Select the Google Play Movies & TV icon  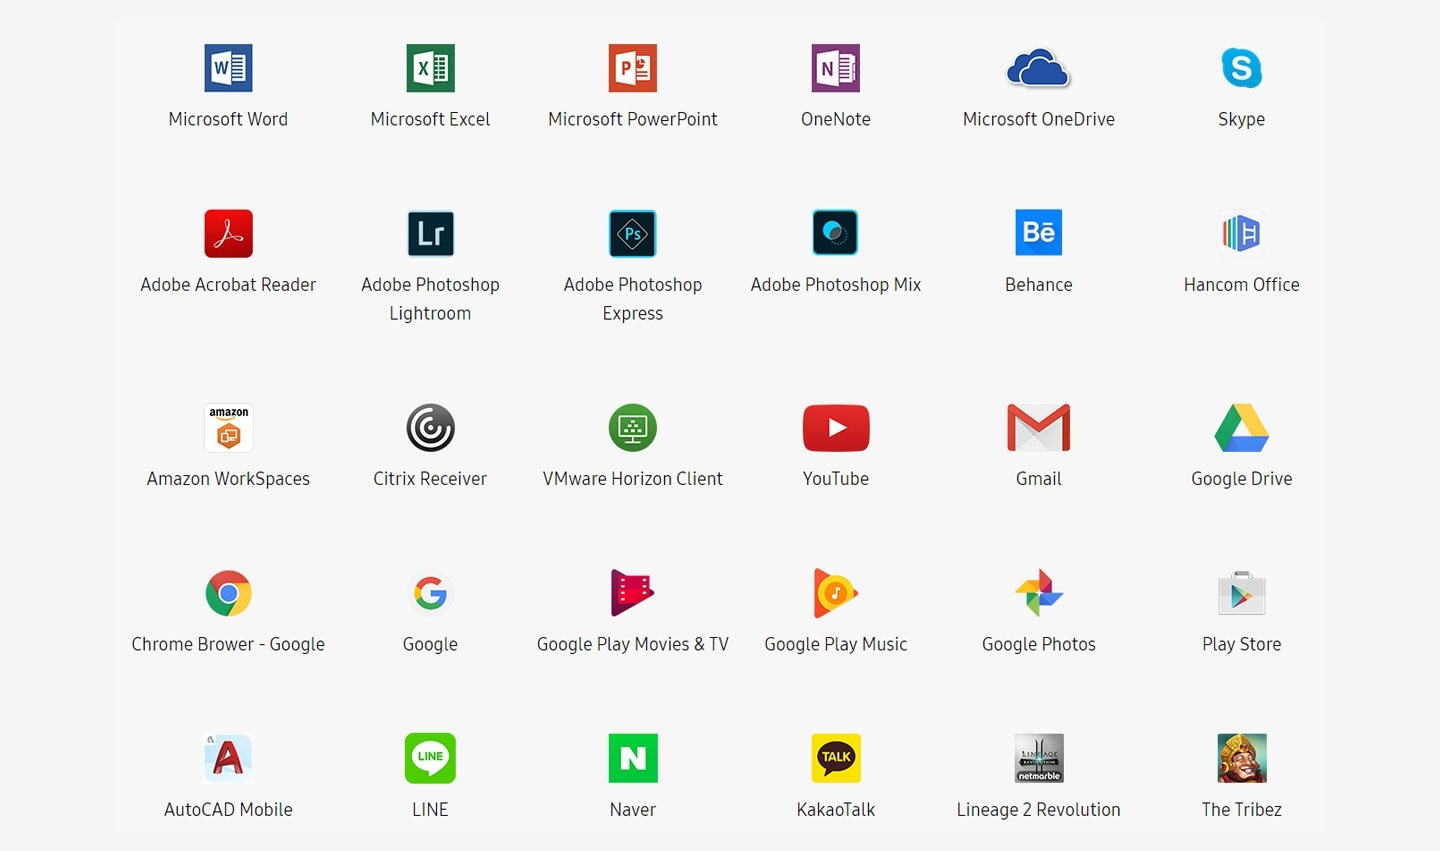[633, 593]
